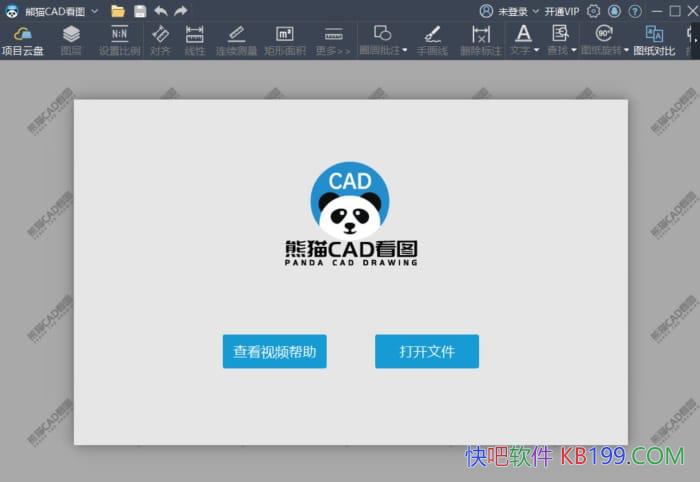Viewport: 700px width, 482px height.
Task: Open the 查找 find dropdown arrow
Action: (x=574, y=50)
